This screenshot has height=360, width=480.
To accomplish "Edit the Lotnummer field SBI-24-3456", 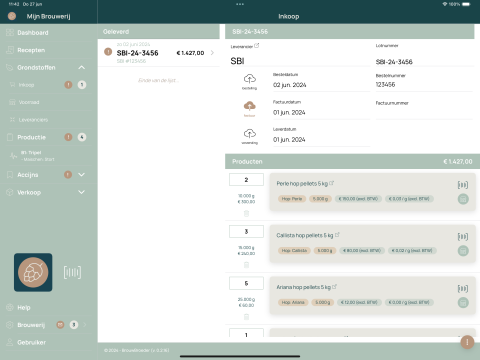I will point(424,62).
